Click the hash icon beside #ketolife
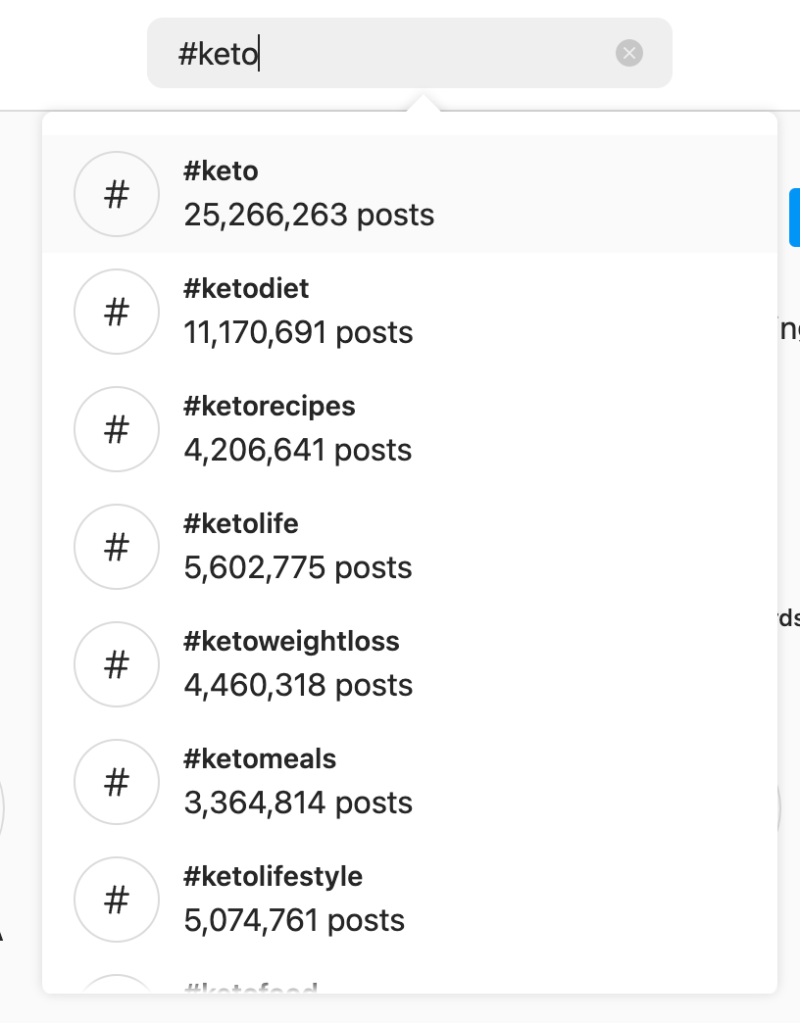 116,547
